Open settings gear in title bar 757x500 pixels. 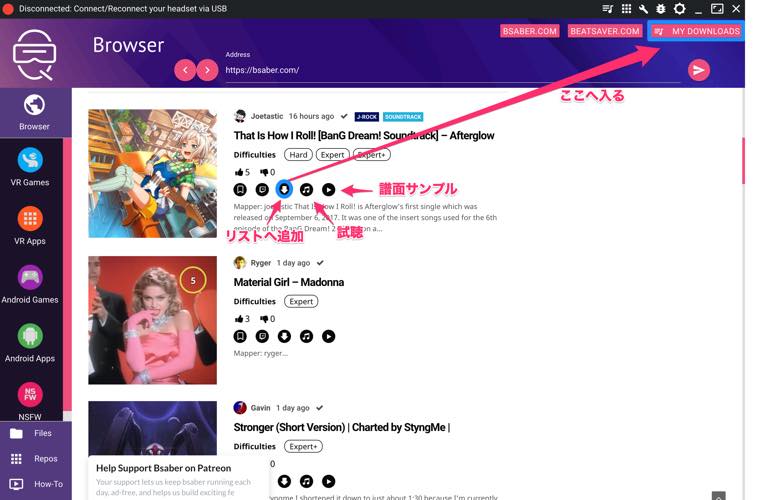pyautogui.click(x=679, y=9)
